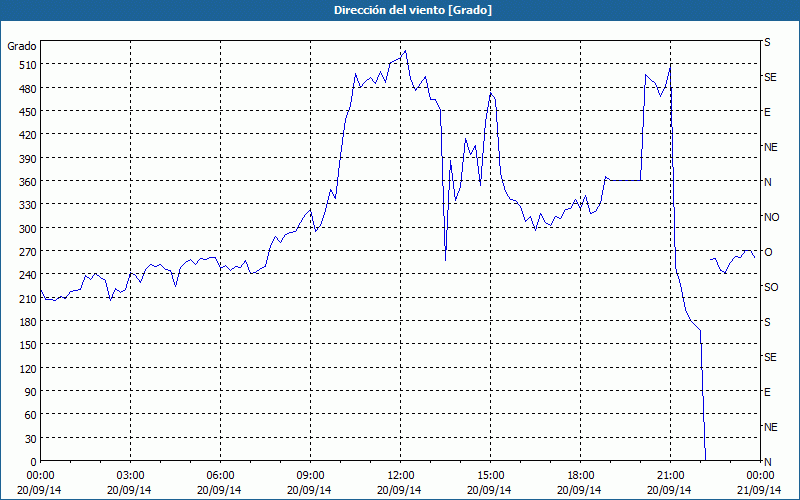Select the 06:00 time label
The width and height of the screenshot is (800, 500).
(x=220, y=476)
